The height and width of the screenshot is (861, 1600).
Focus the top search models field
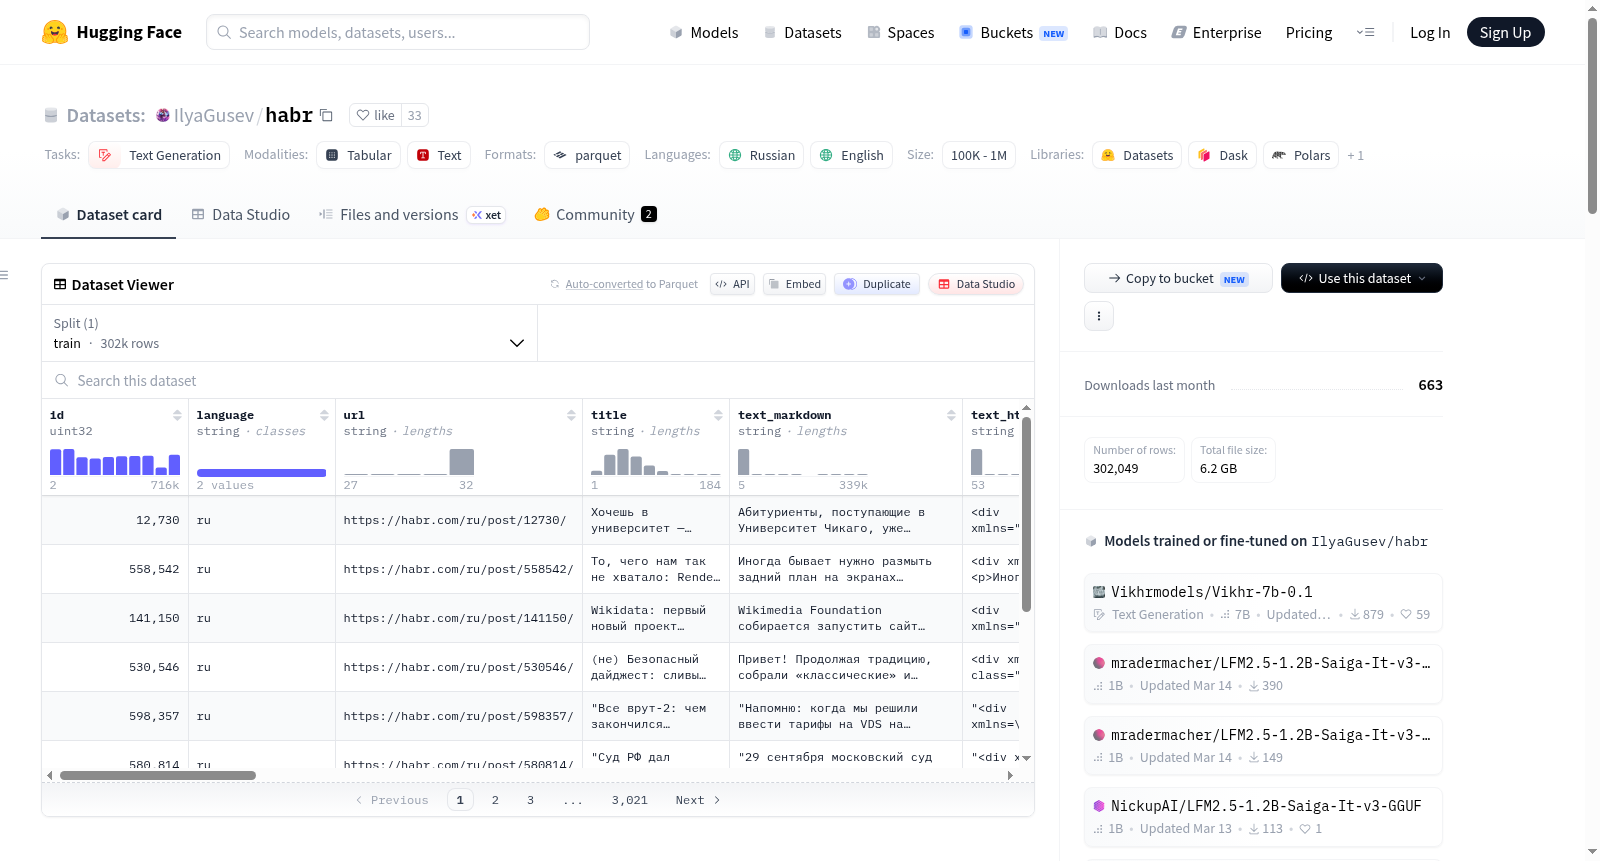pos(398,32)
